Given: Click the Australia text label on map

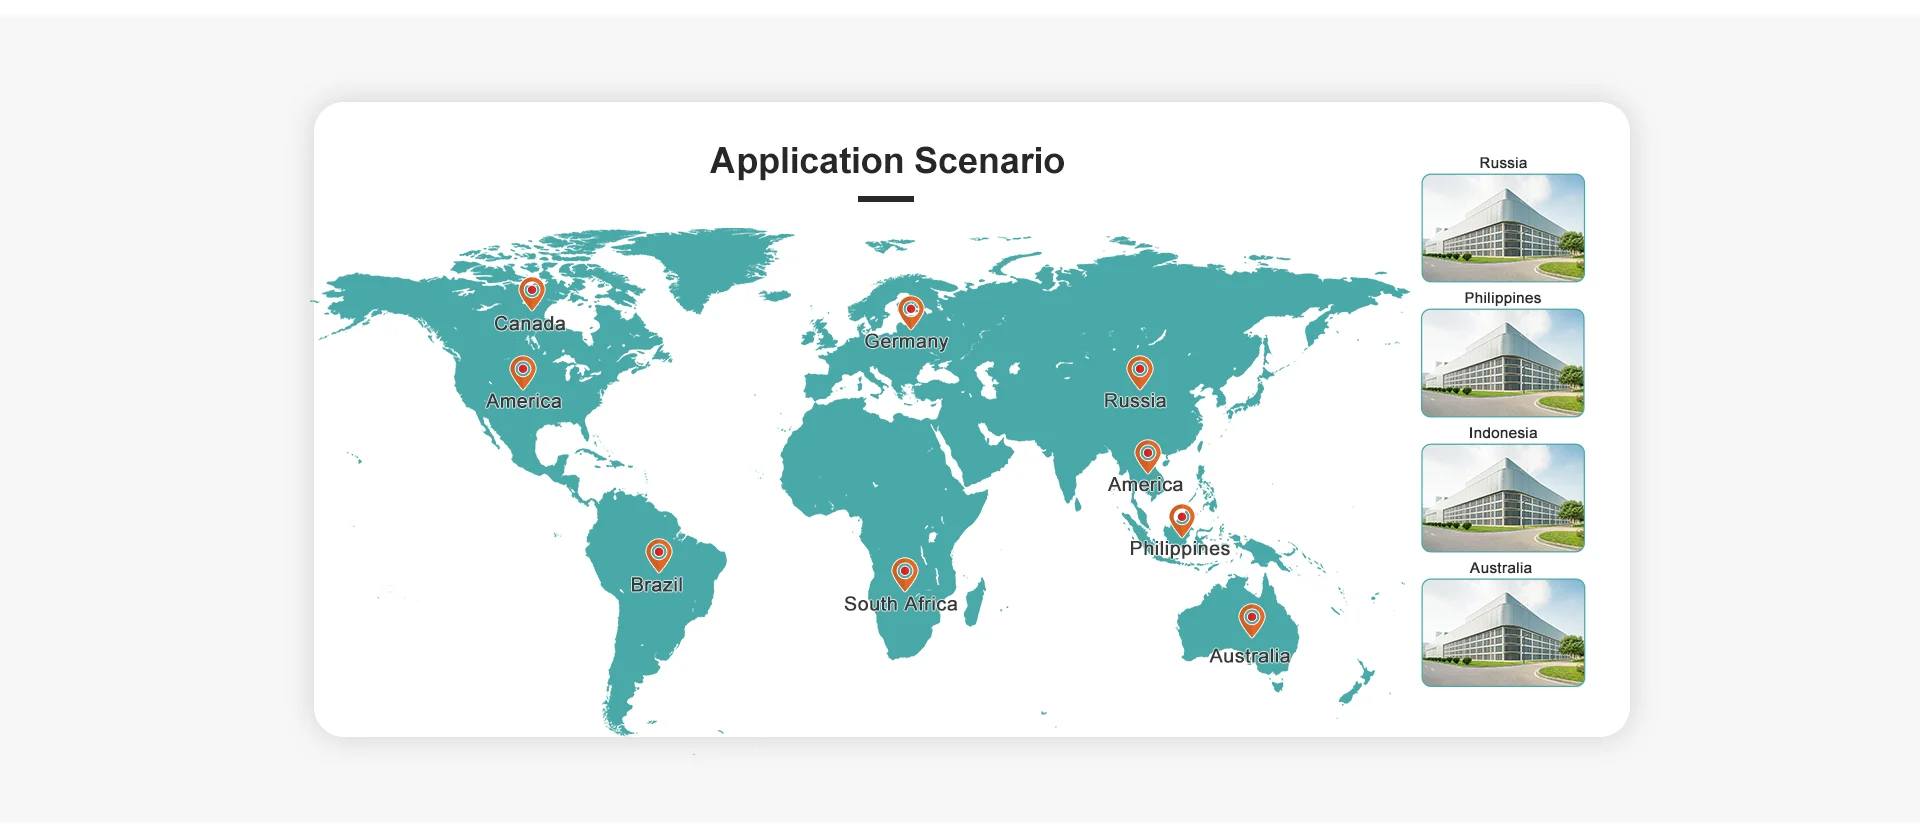Looking at the screenshot, I should (1250, 656).
